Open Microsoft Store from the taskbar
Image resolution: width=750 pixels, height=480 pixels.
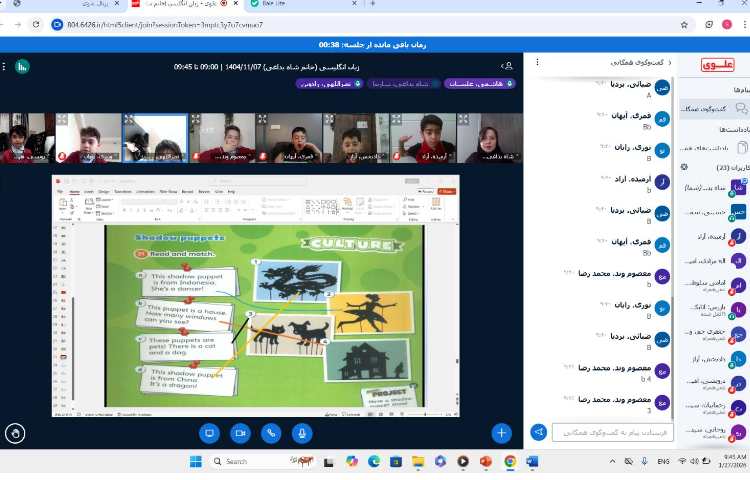396,461
